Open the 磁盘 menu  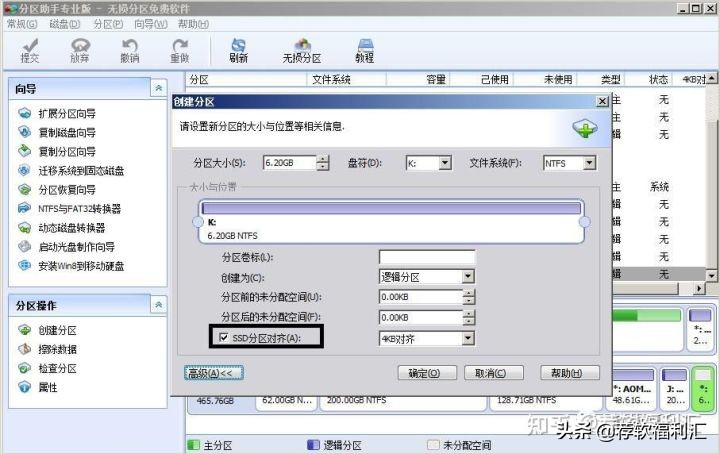[x=64, y=24]
